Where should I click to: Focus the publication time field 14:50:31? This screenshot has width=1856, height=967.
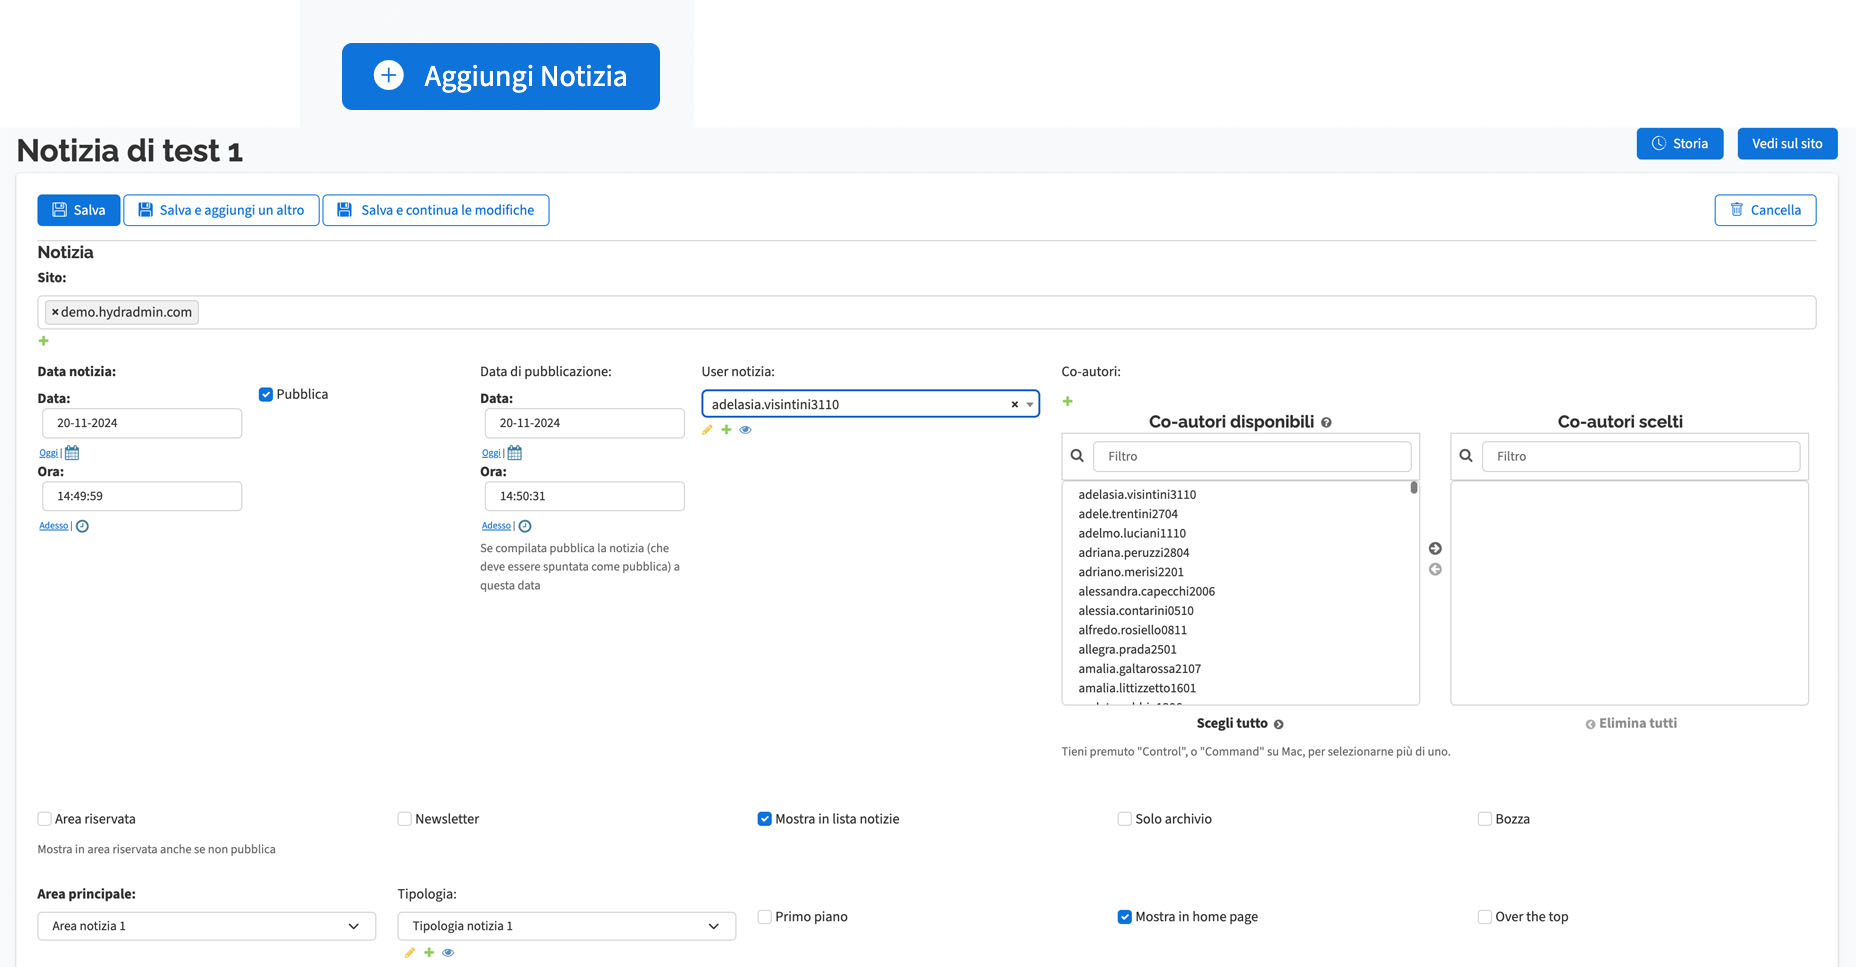[x=584, y=496]
